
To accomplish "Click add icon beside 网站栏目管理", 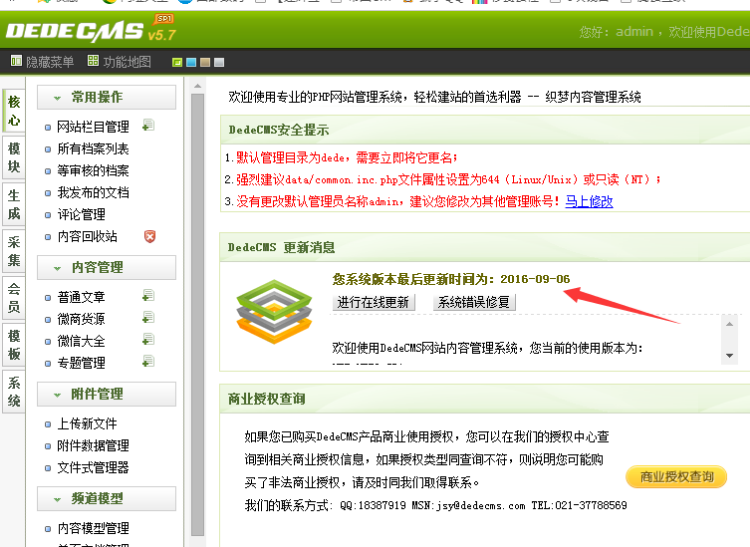I will (148, 125).
